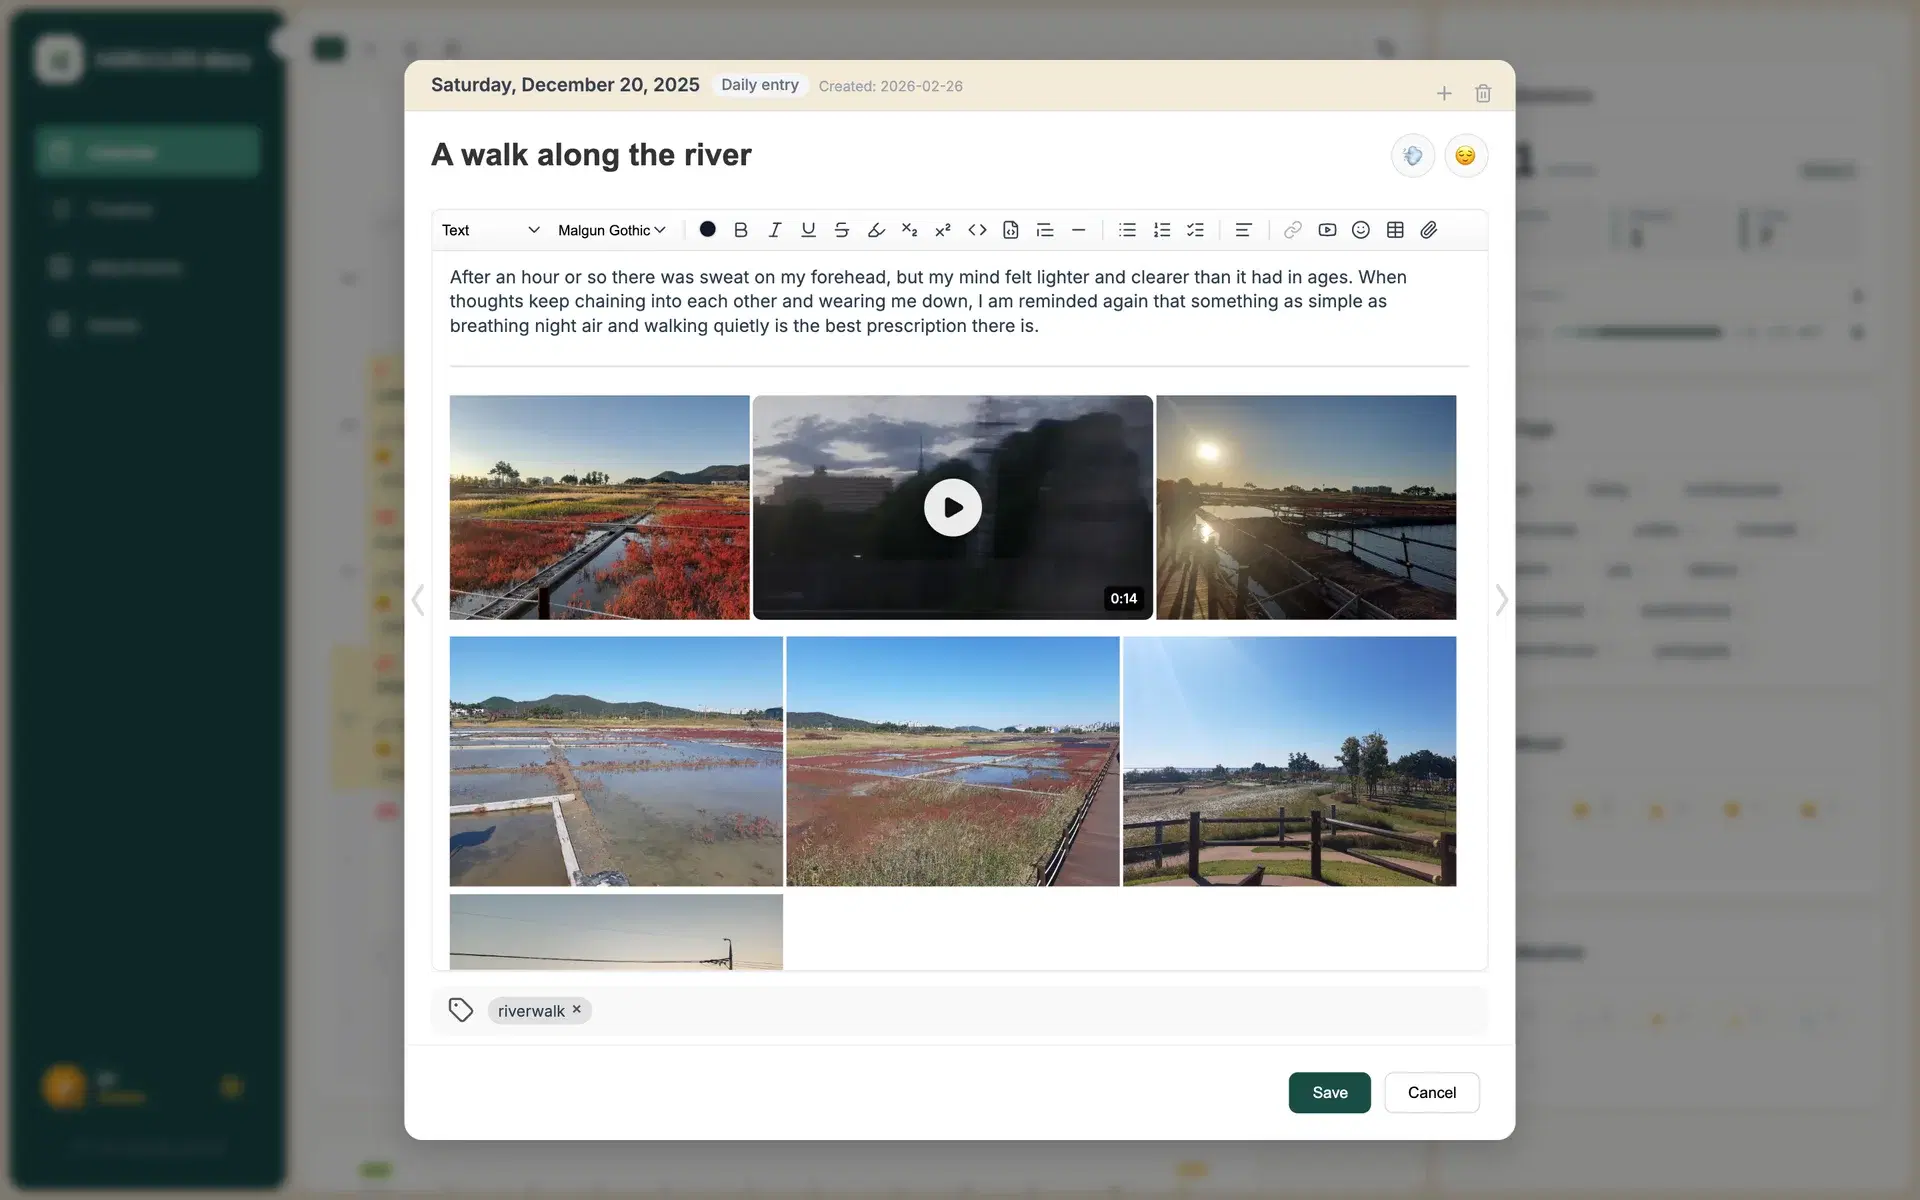Insert a code block

pyautogui.click(x=1011, y=230)
